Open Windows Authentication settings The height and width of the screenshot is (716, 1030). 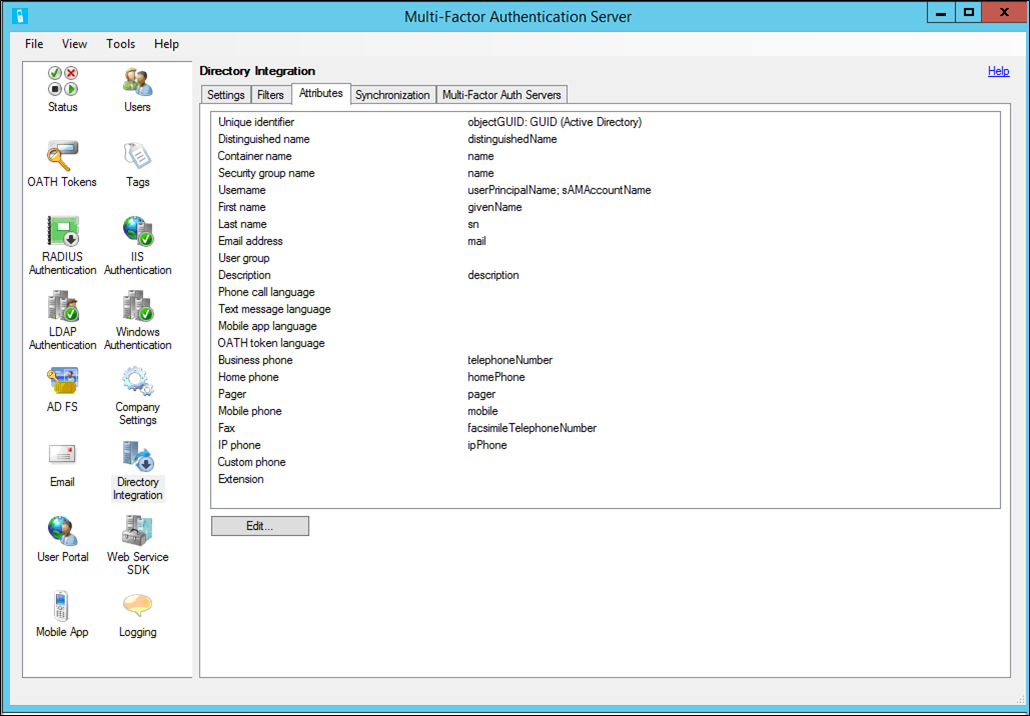[137, 315]
